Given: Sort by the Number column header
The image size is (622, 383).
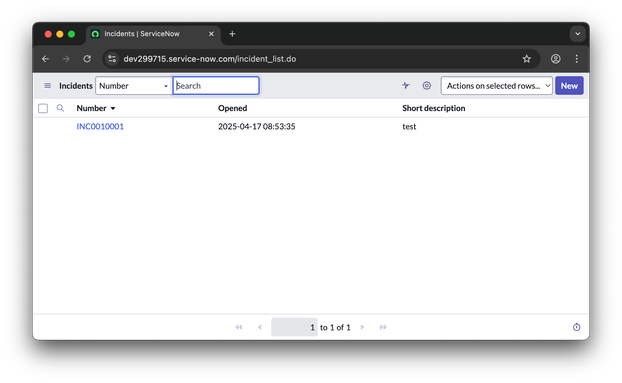Looking at the screenshot, I should click(92, 108).
